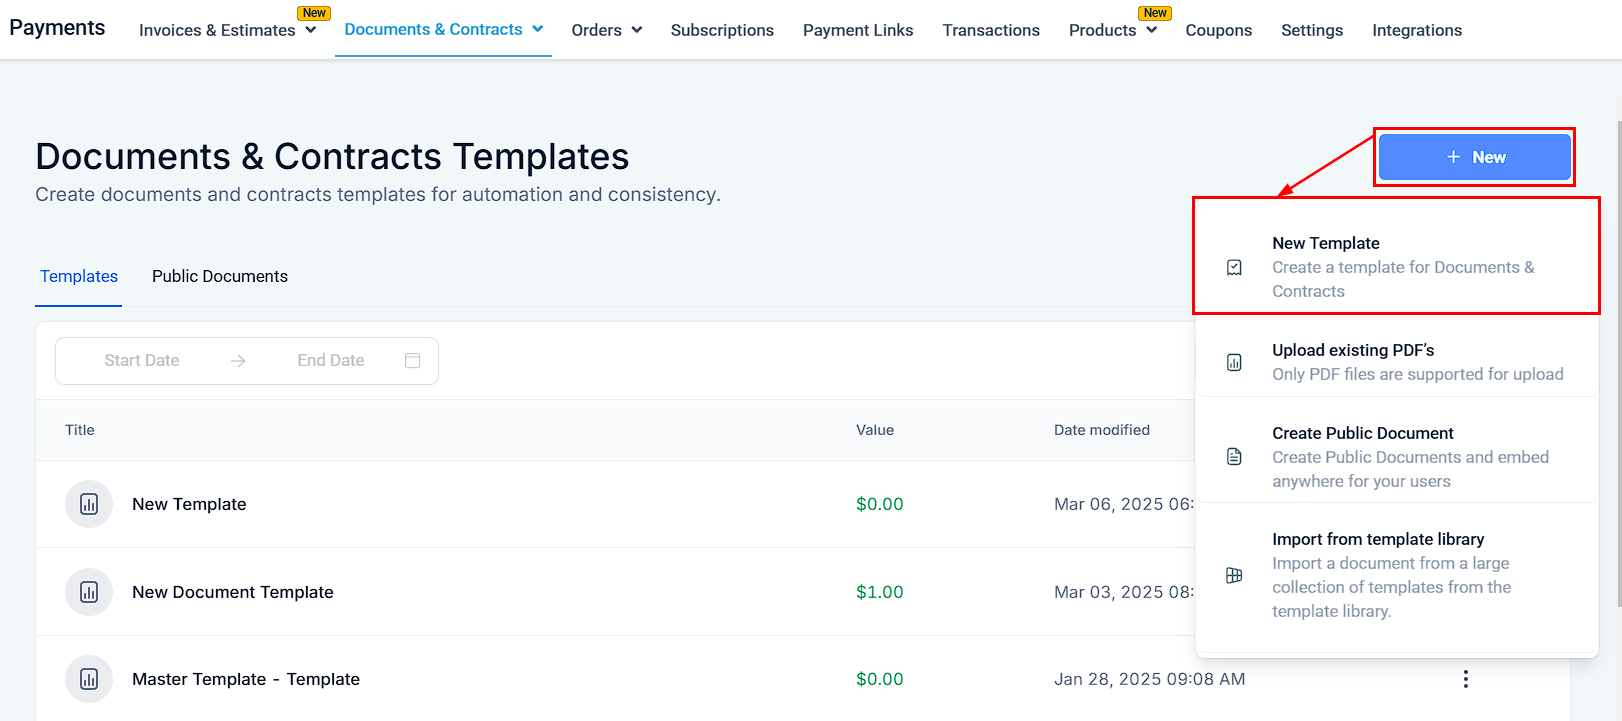Open the Subscriptions nav item

point(722,30)
